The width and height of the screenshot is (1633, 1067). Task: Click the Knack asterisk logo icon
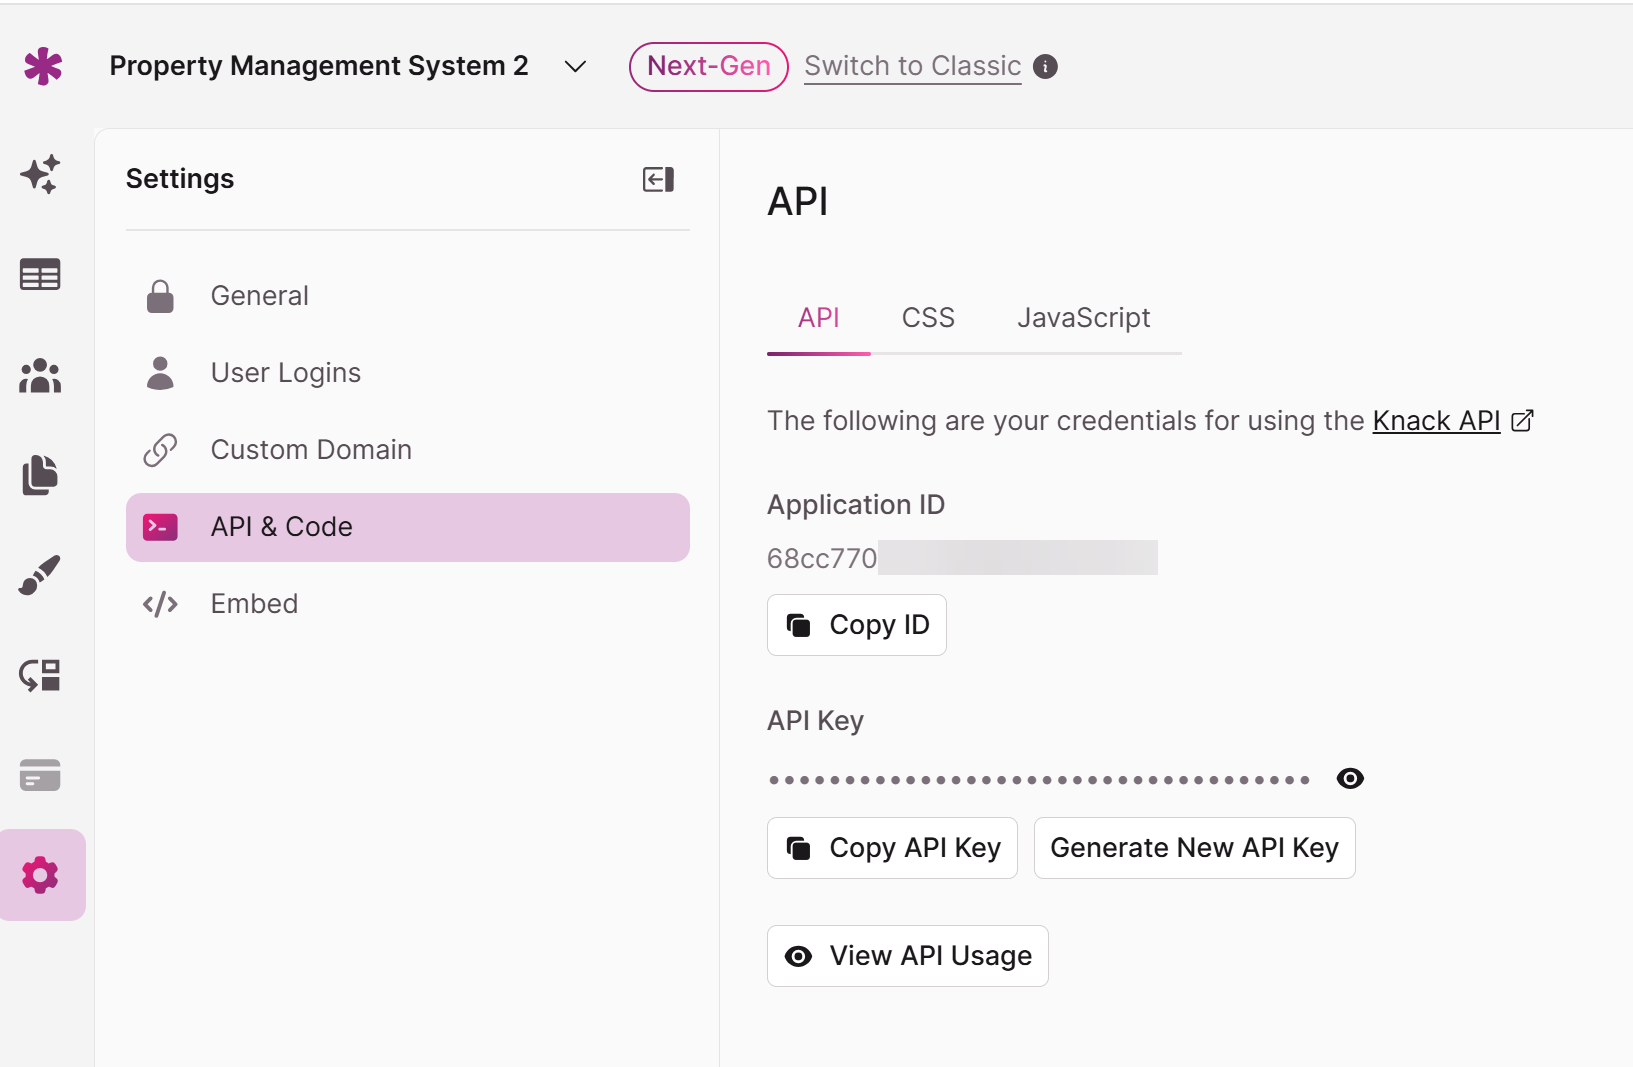(43, 67)
